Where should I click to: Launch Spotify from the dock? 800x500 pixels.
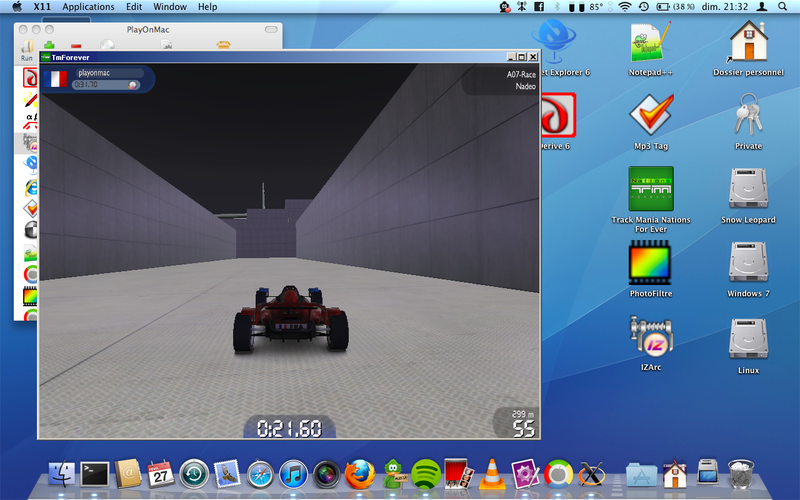(425, 472)
